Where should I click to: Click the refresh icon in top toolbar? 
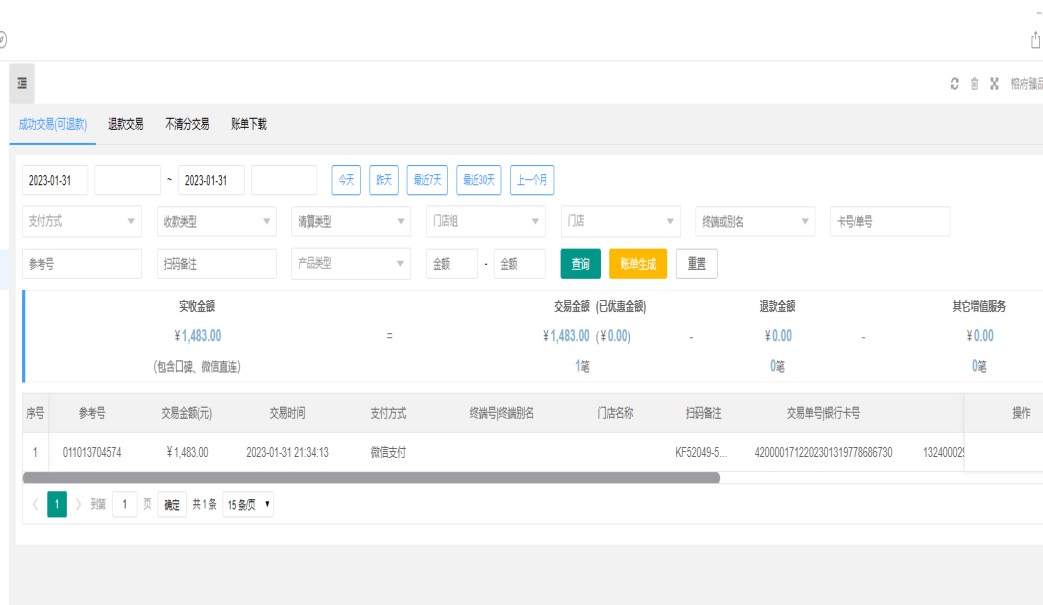pos(955,84)
